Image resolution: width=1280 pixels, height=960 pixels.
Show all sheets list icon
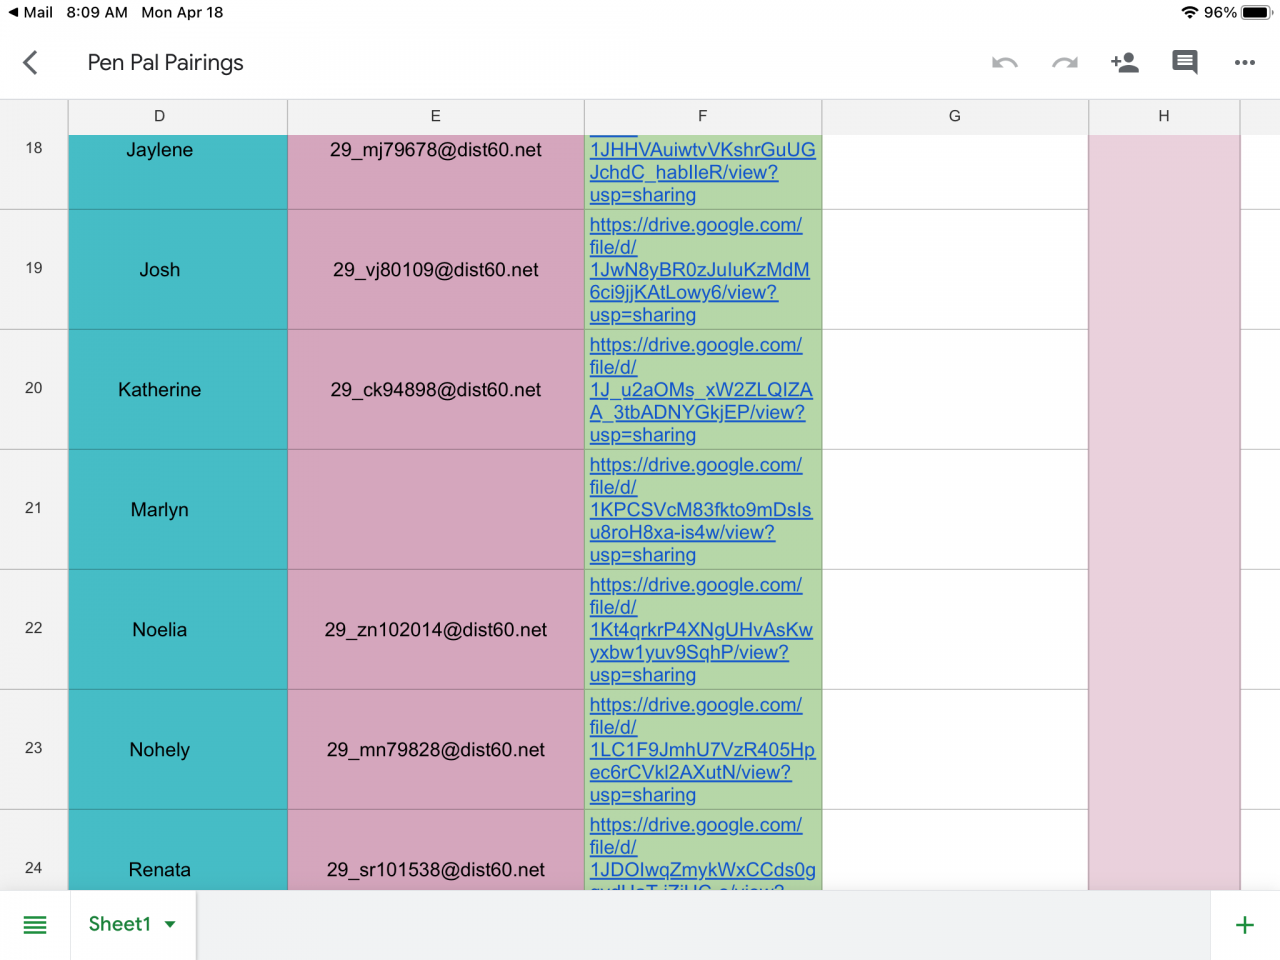pyautogui.click(x=35, y=925)
